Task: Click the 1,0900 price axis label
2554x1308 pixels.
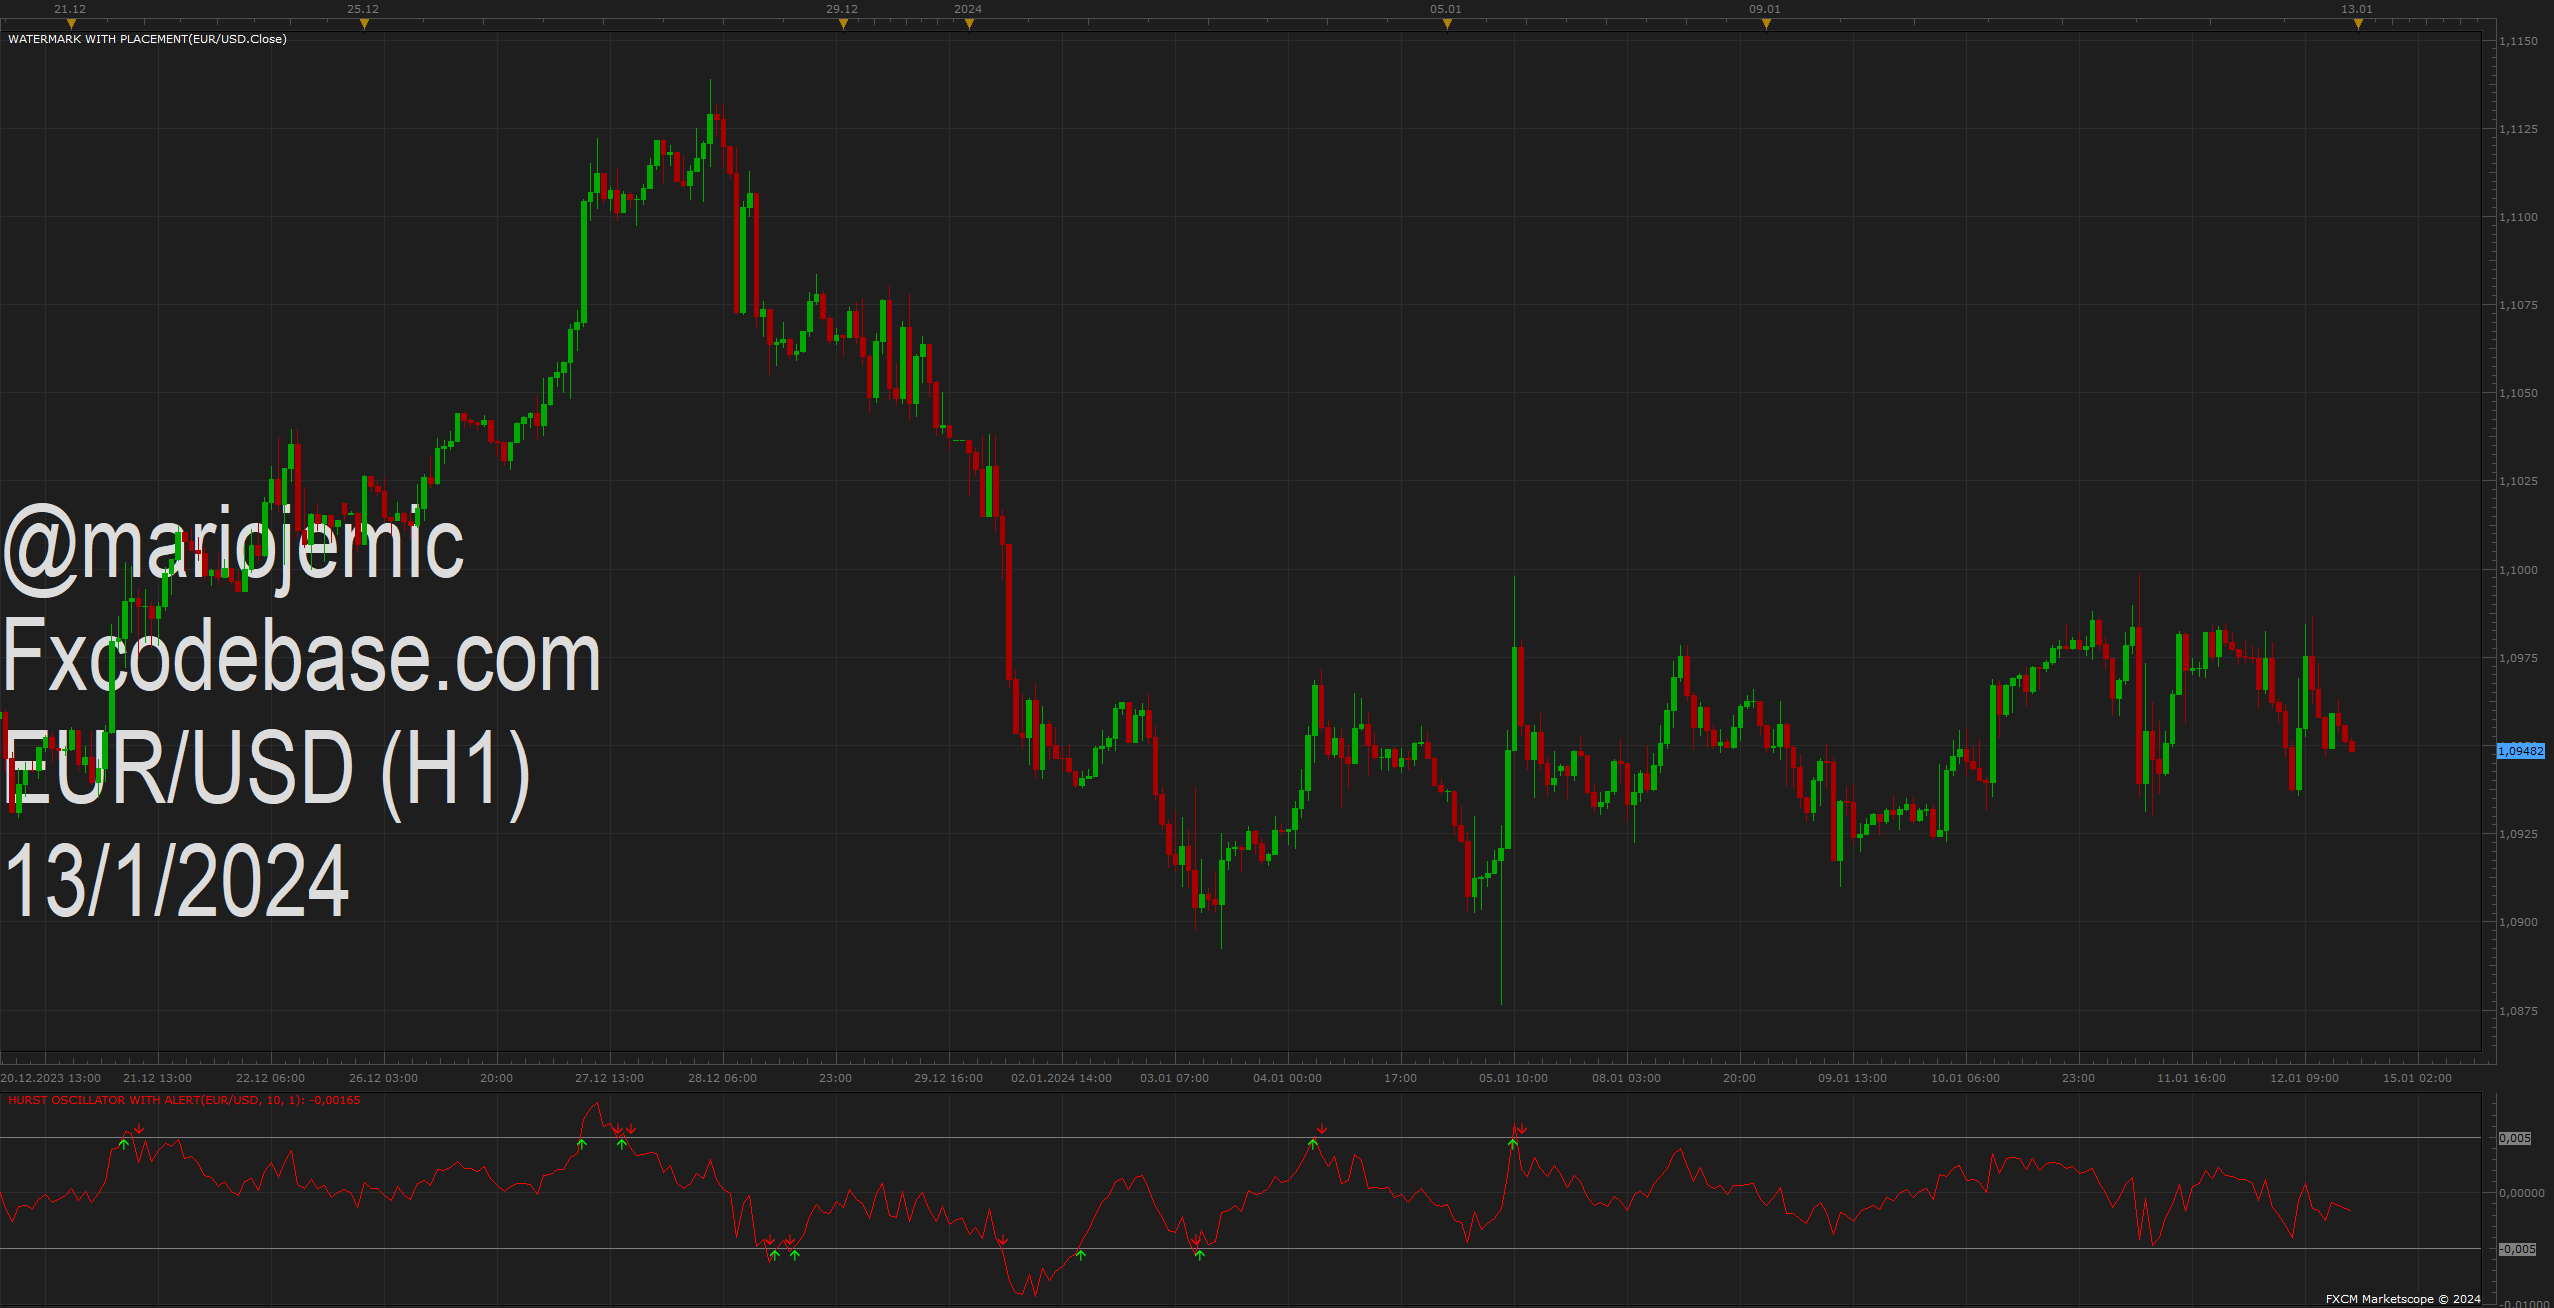Action: tap(2518, 922)
